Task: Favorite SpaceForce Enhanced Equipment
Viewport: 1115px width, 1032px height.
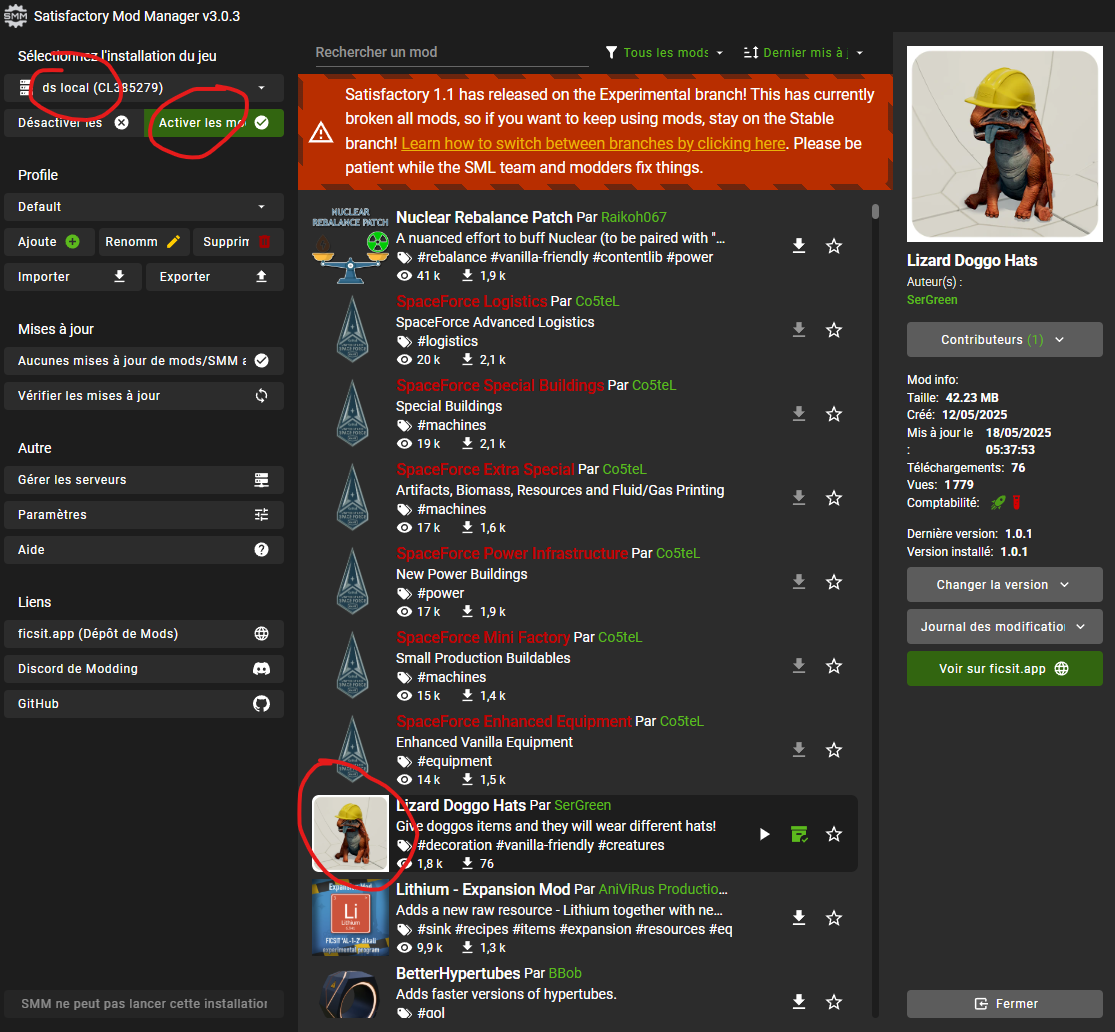Action: coord(833,750)
